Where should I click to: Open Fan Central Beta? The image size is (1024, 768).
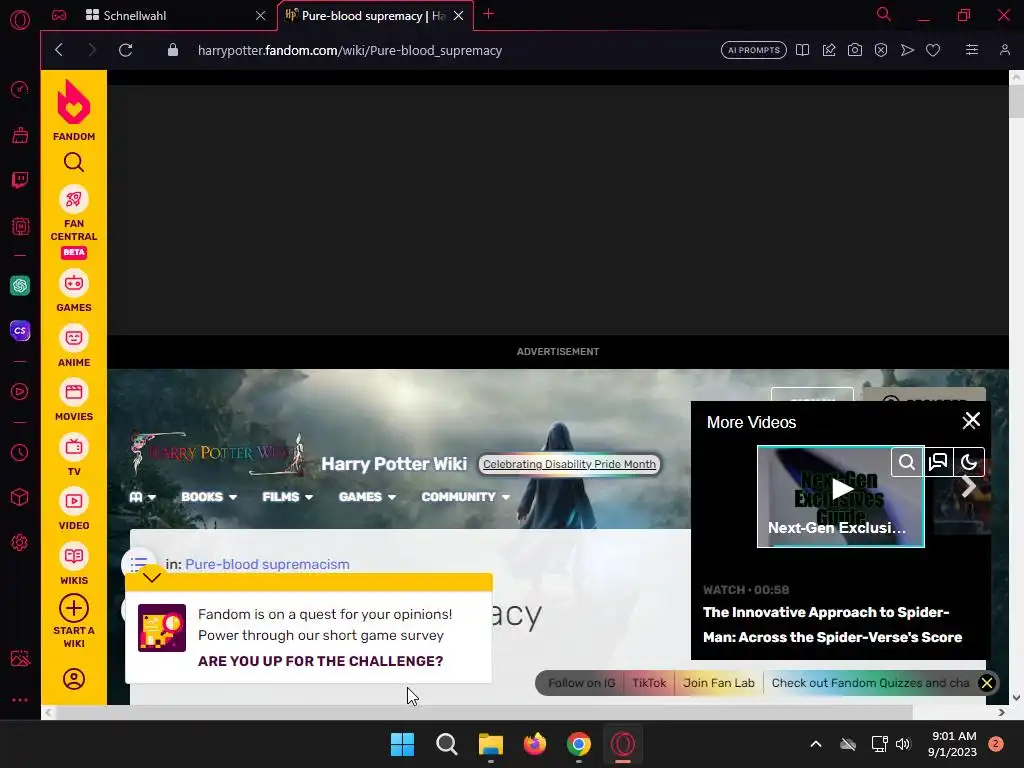(74, 221)
